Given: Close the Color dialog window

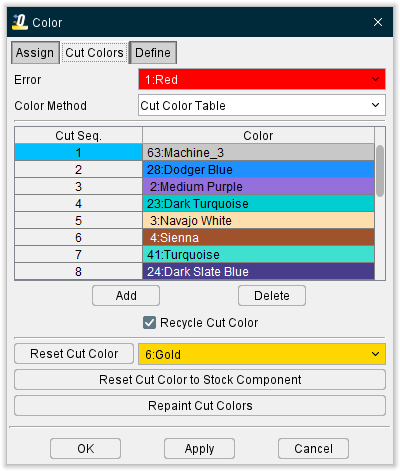Looking at the screenshot, I should coord(378,22).
